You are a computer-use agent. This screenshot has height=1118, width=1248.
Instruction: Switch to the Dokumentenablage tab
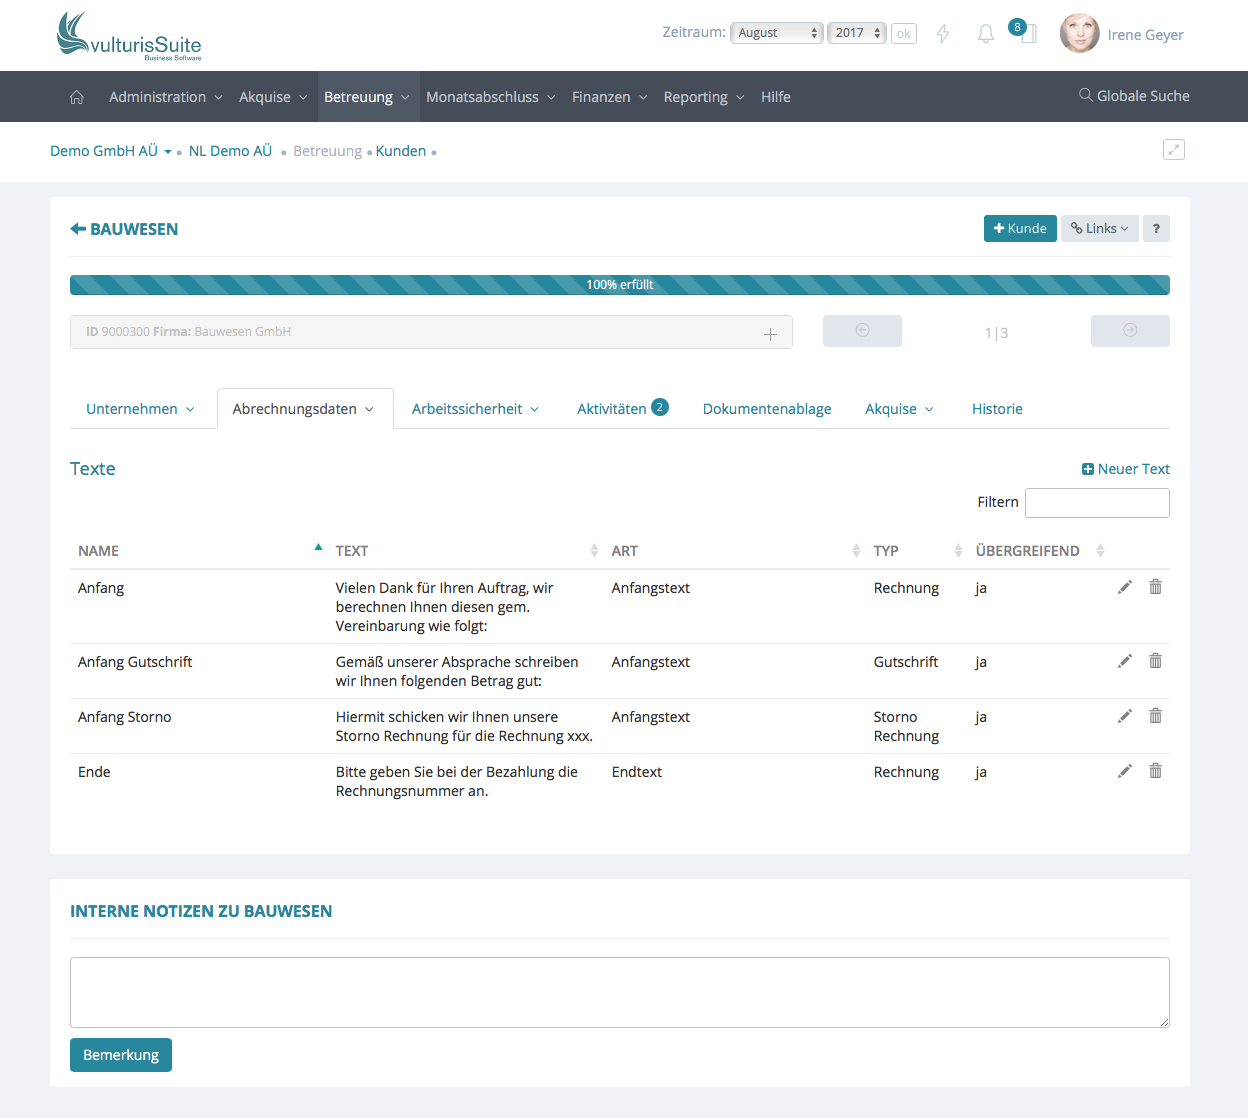pos(767,409)
